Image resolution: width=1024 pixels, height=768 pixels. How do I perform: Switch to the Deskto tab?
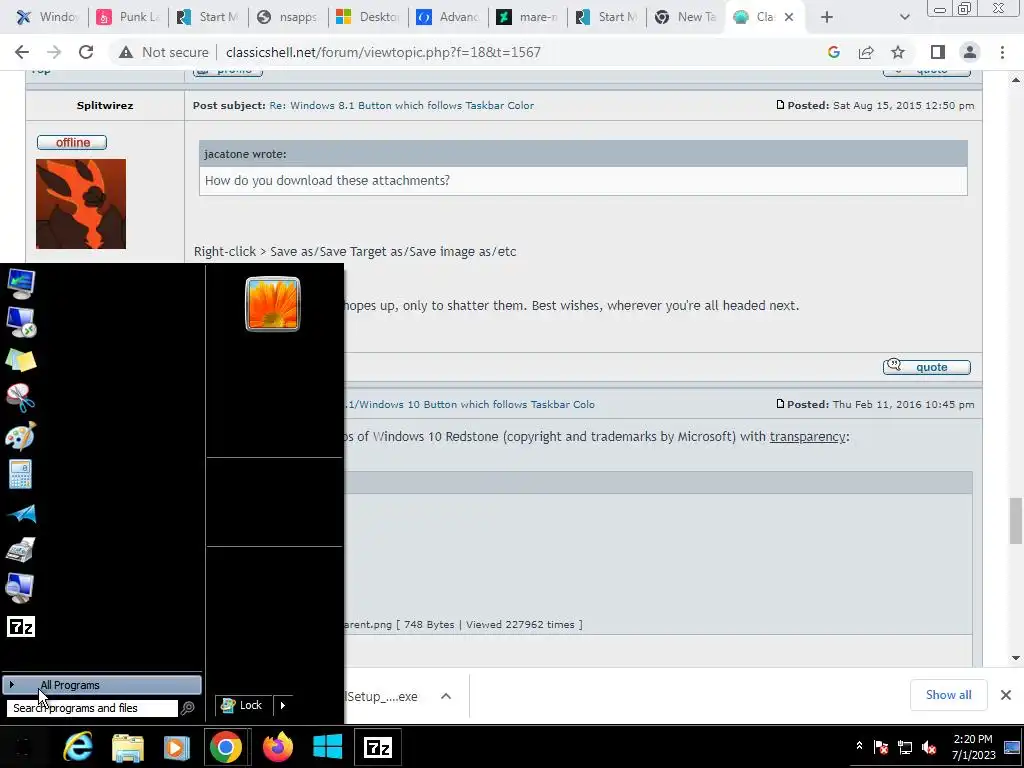click(368, 17)
